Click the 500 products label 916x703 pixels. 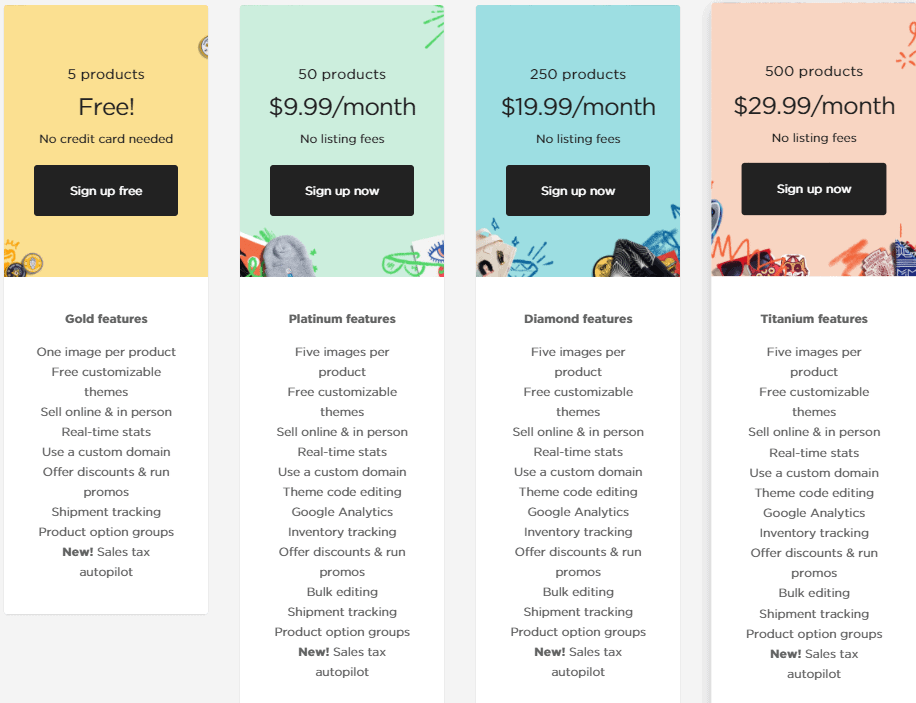(x=814, y=71)
